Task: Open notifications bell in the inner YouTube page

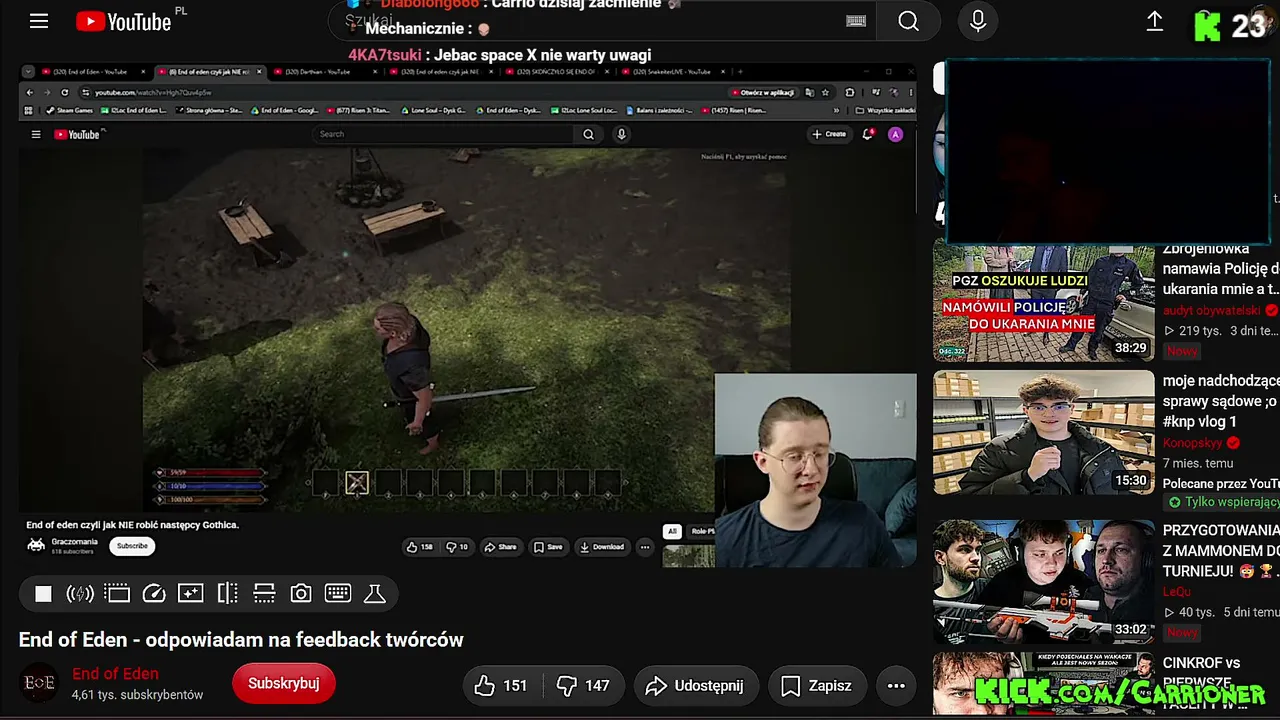Action: pyautogui.click(x=868, y=134)
